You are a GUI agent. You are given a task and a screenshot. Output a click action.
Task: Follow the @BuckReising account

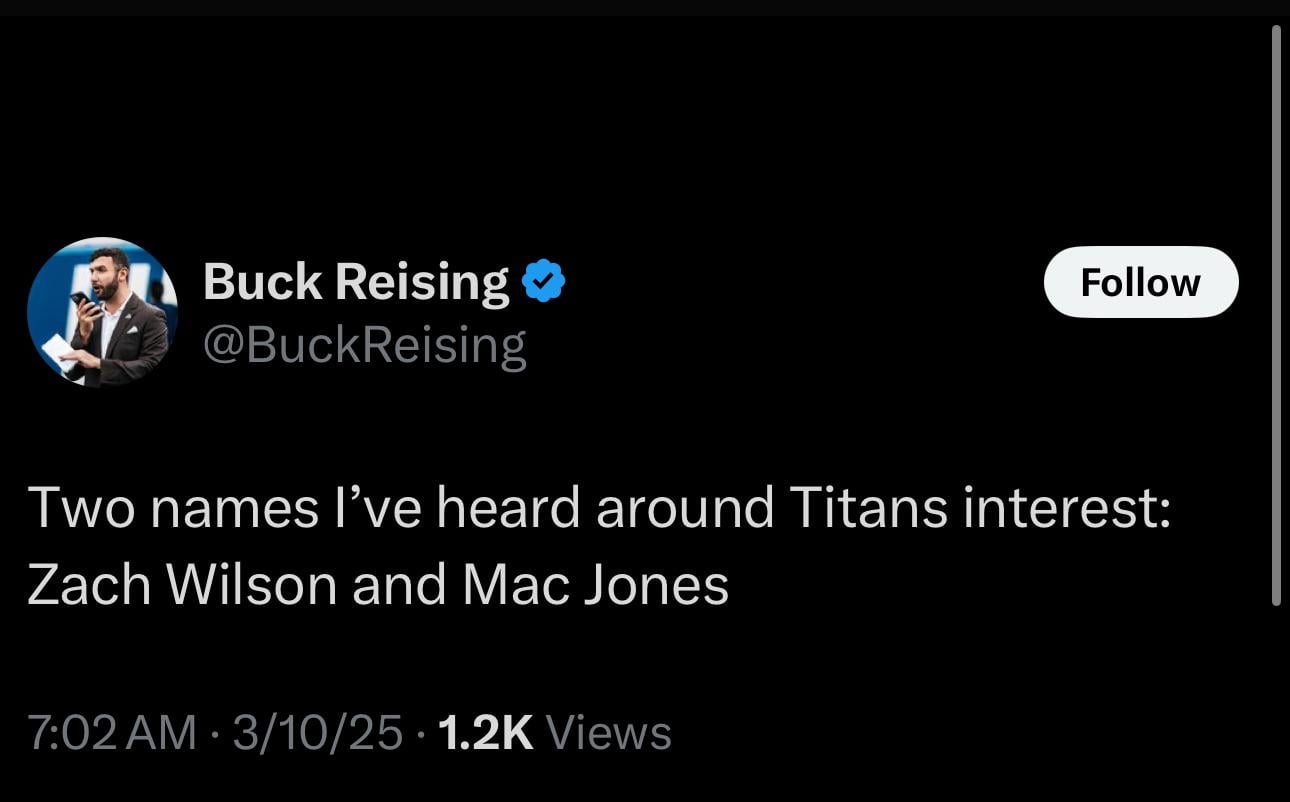click(1140, 281)
